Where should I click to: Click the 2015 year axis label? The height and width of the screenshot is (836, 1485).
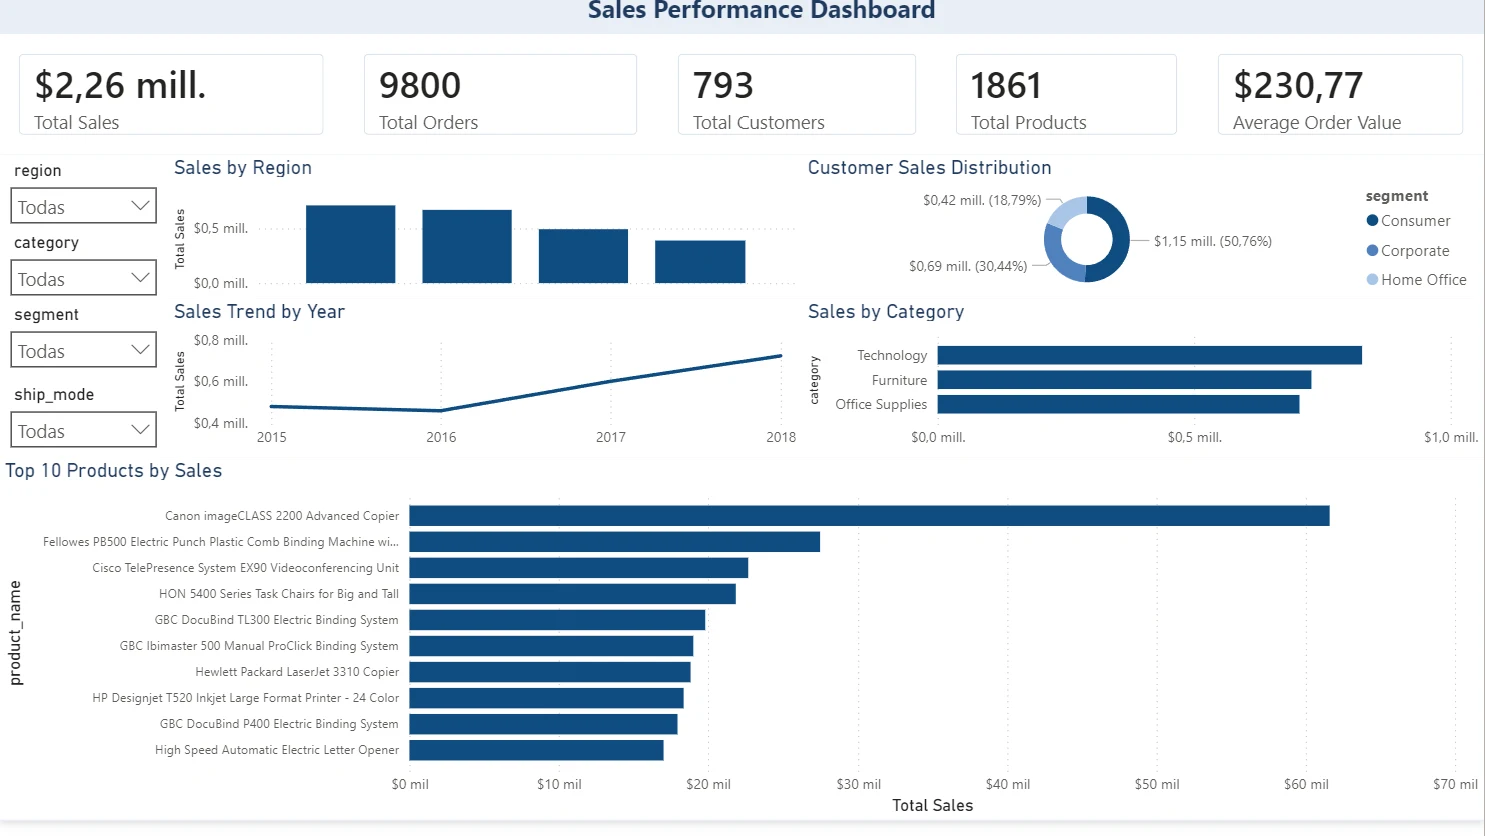[272, 437]
